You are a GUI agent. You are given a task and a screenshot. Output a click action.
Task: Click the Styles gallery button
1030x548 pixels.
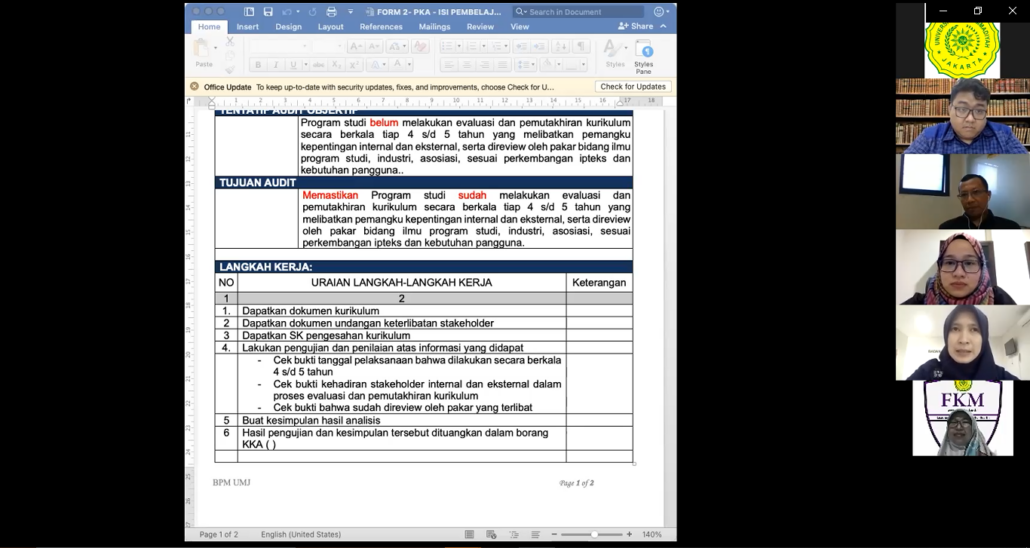click(x=615, y=53)
